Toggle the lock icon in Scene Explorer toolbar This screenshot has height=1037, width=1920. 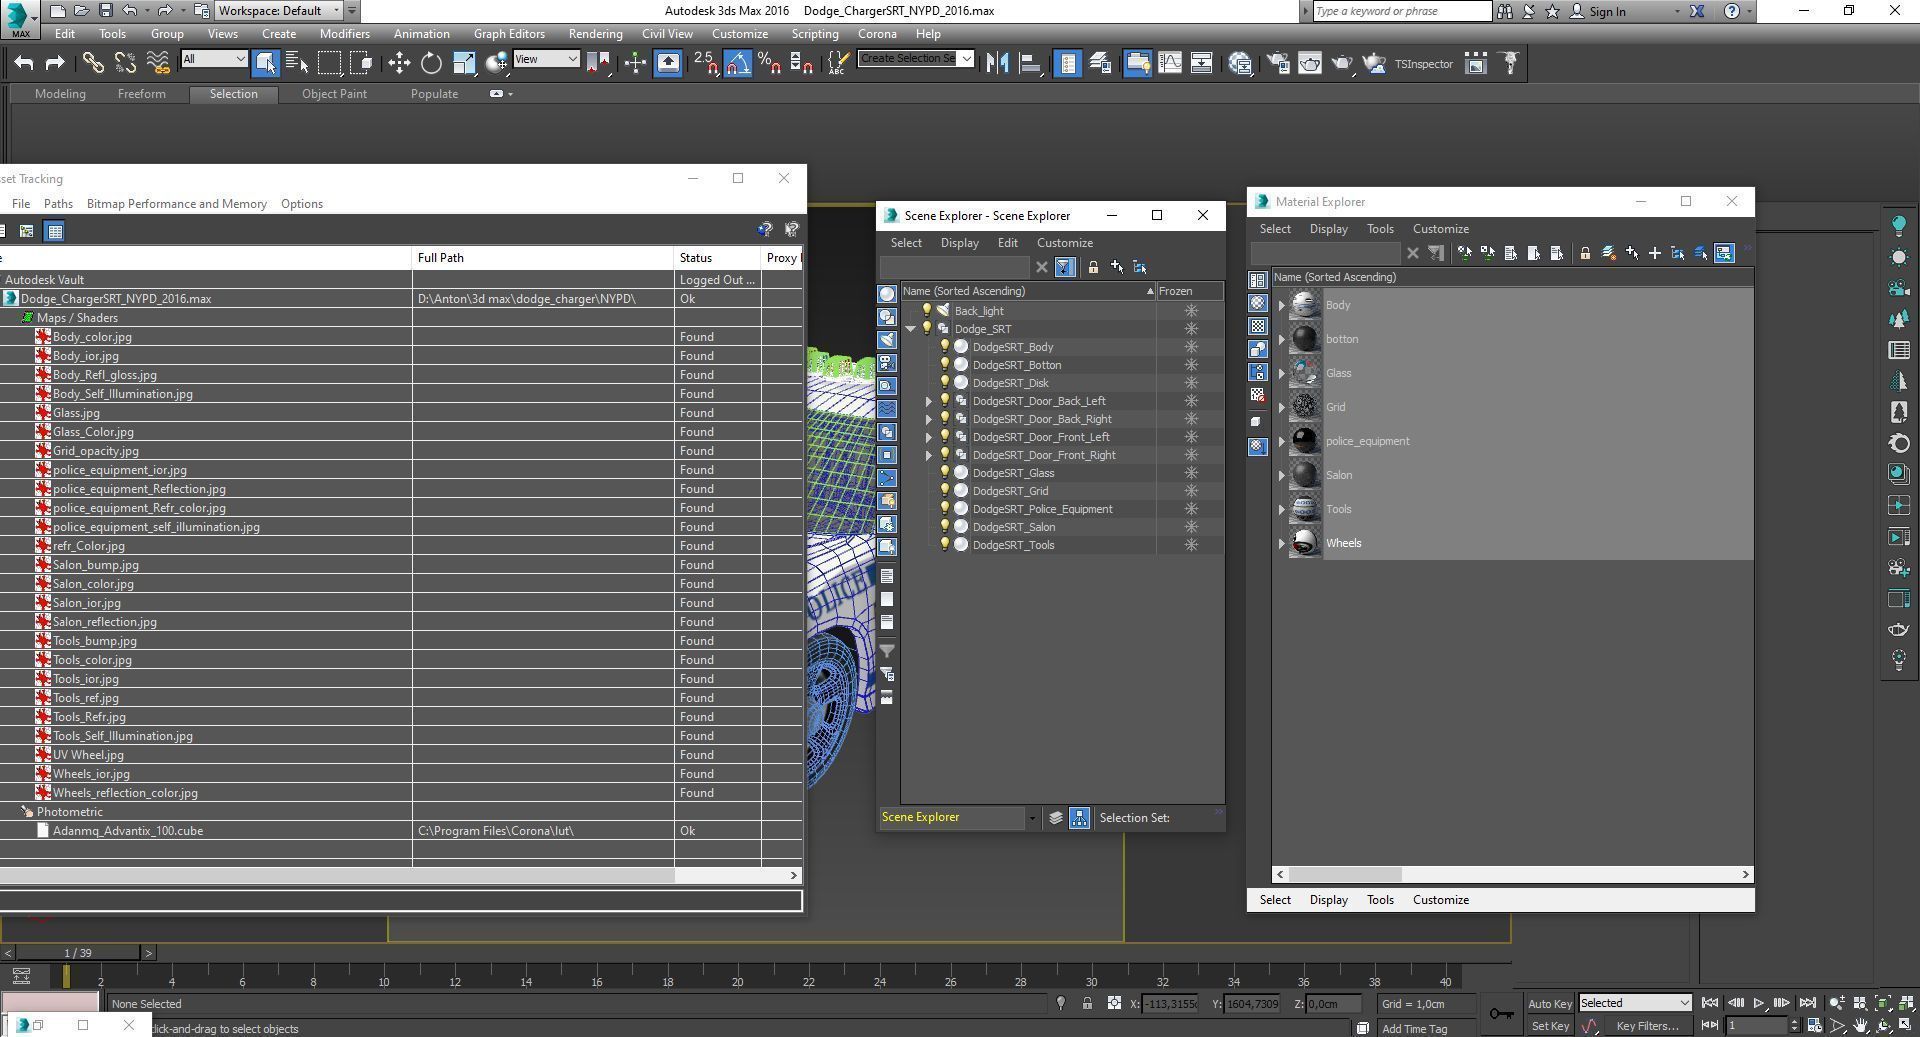click(x=1093, y=267)
